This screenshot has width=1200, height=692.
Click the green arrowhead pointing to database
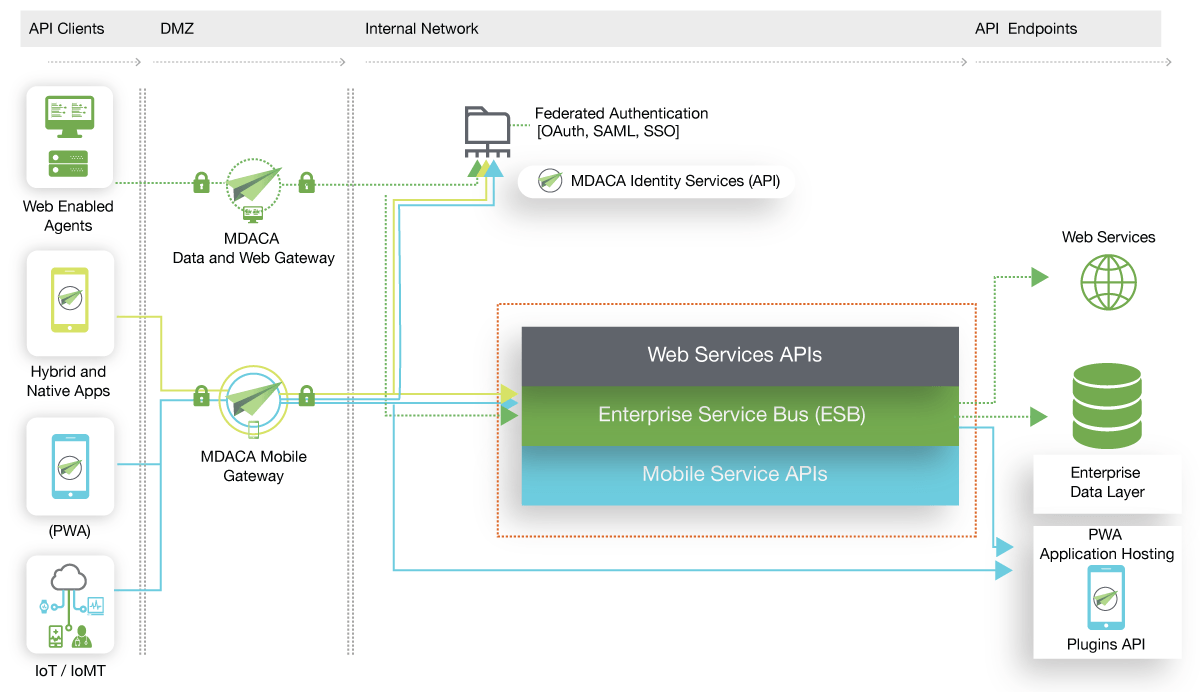[1040, 415]
